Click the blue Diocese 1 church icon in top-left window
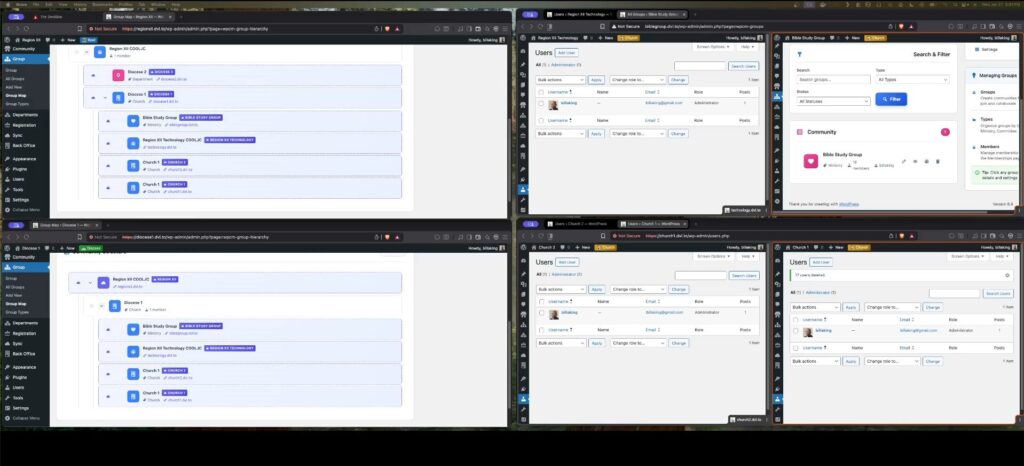Viewport: 1024px width, 466px height. tap(118, 98)
